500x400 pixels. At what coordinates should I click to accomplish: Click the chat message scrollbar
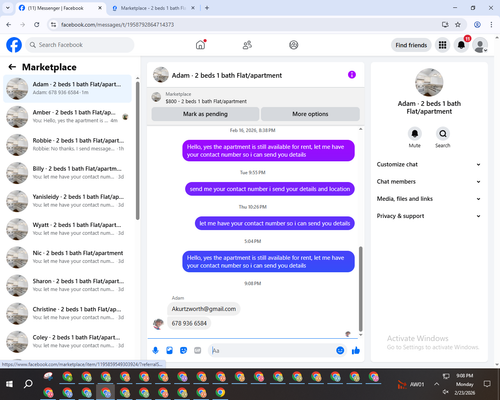click(360, 289)
